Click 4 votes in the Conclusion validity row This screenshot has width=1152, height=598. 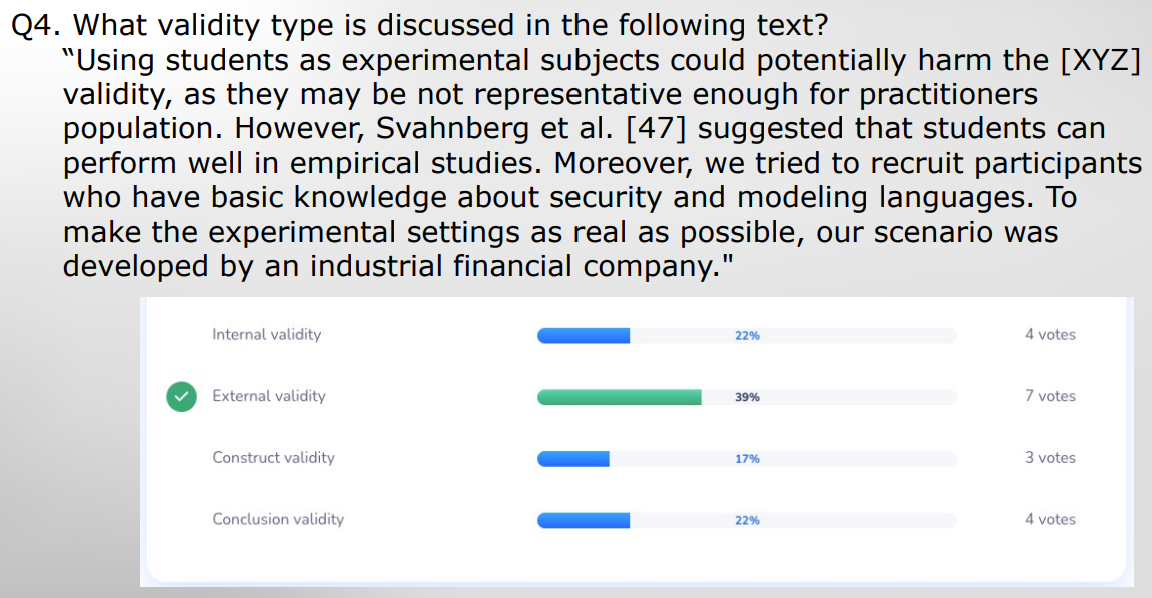pos(1050,519)
